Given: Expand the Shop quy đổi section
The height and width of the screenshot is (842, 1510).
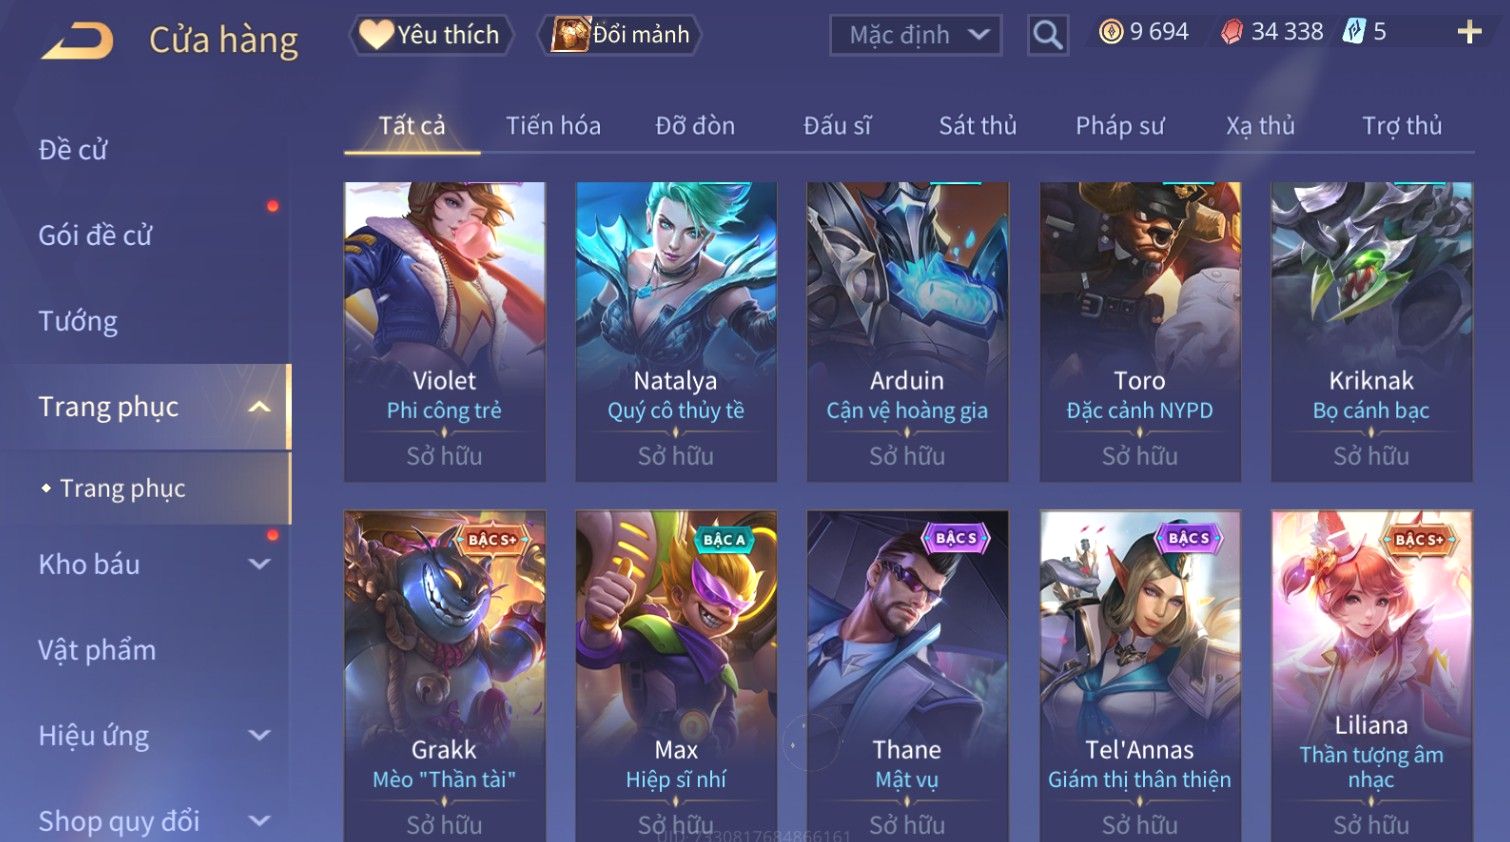Looking at the screenshot, I should pyautogui.click(x=259, y=821).
